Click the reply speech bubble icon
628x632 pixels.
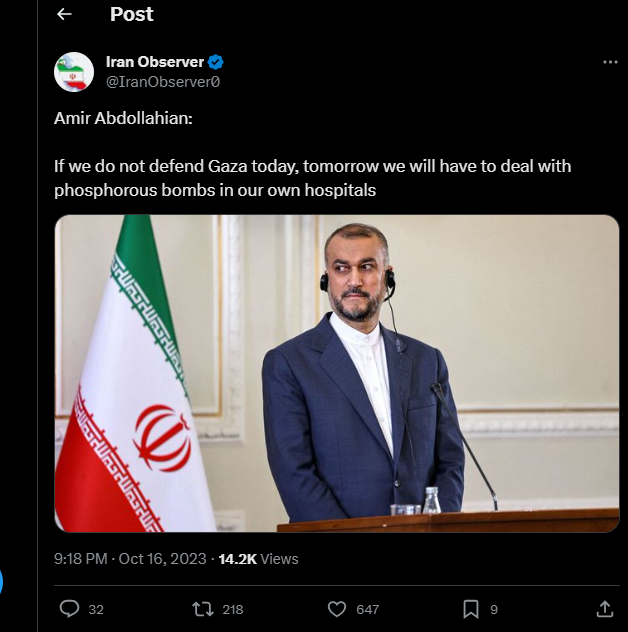pos(69,608)
